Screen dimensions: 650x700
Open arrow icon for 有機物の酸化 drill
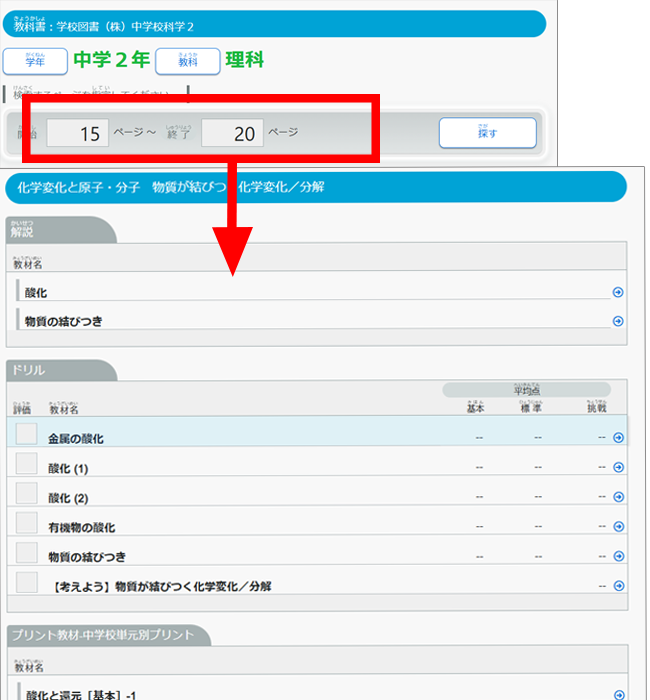(618, 527)
